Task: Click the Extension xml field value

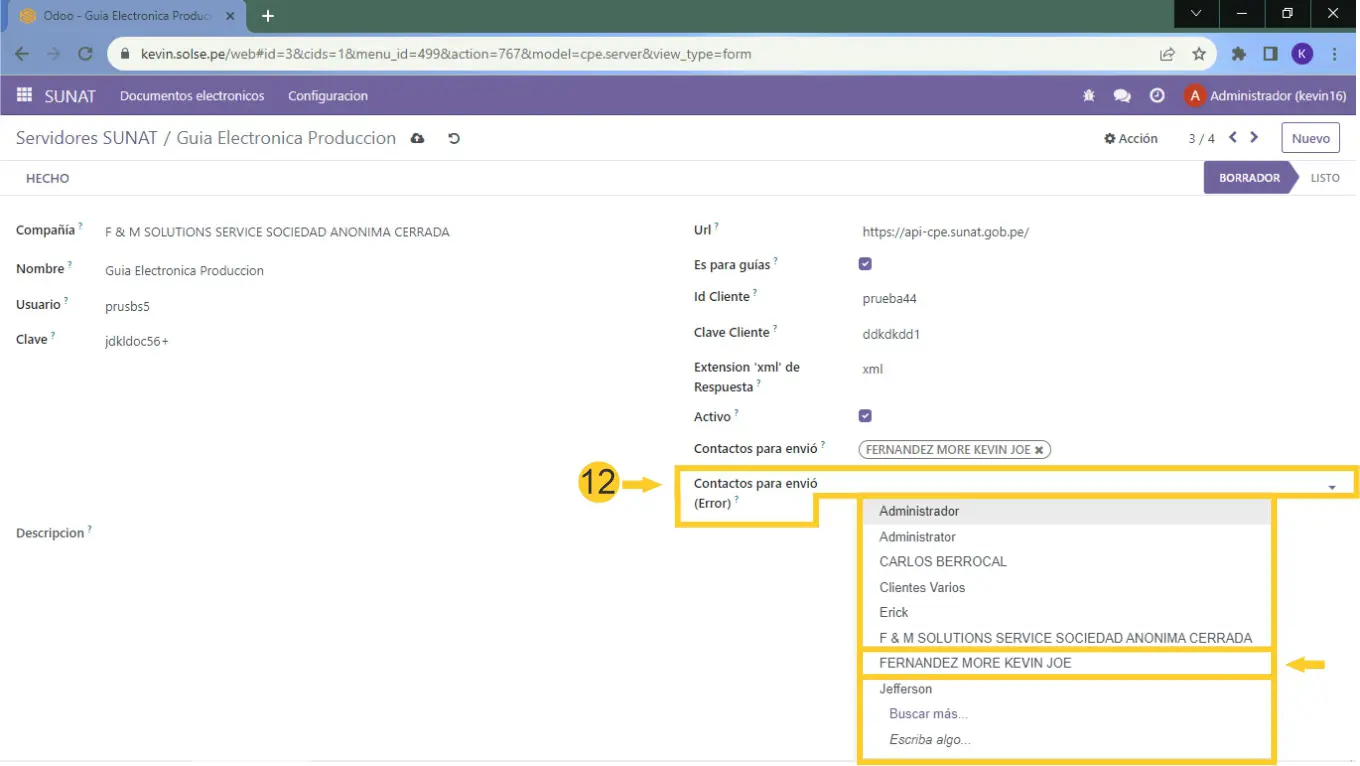Action: pos(872,369)
